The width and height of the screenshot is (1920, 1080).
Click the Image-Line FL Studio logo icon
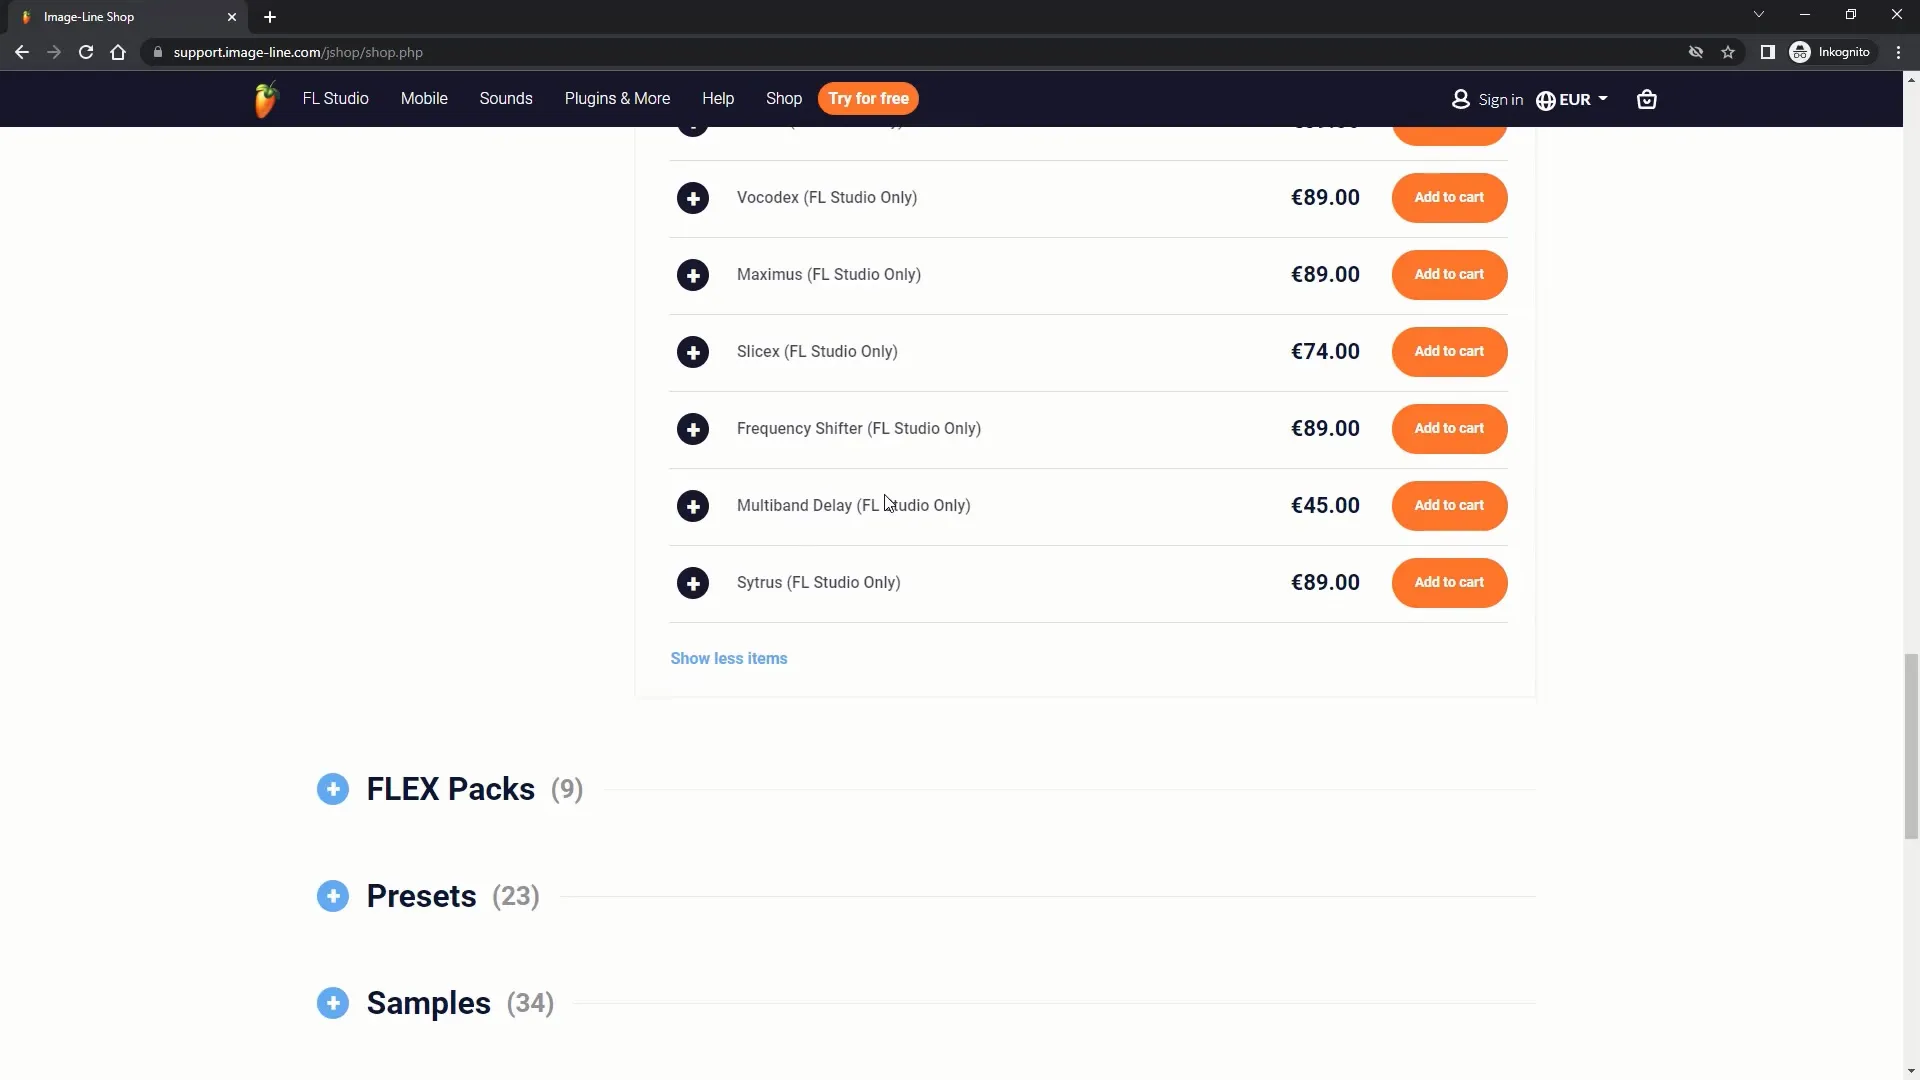(264, 99)
